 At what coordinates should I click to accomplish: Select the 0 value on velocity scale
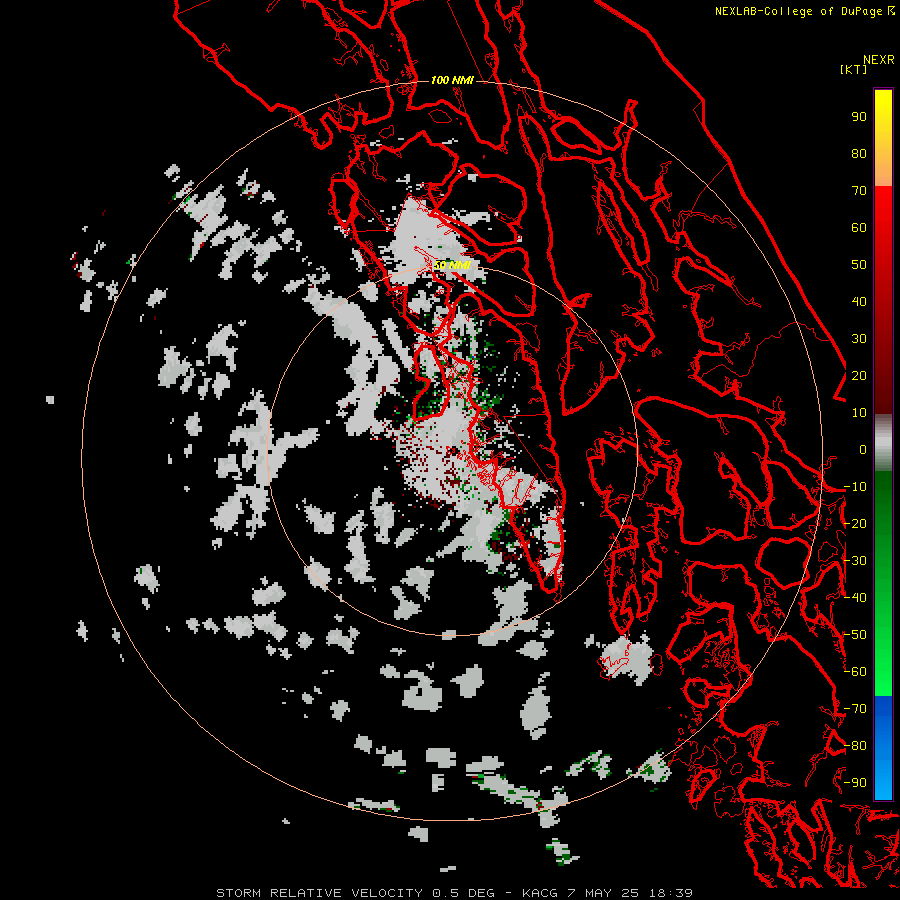tap(863, 449)
